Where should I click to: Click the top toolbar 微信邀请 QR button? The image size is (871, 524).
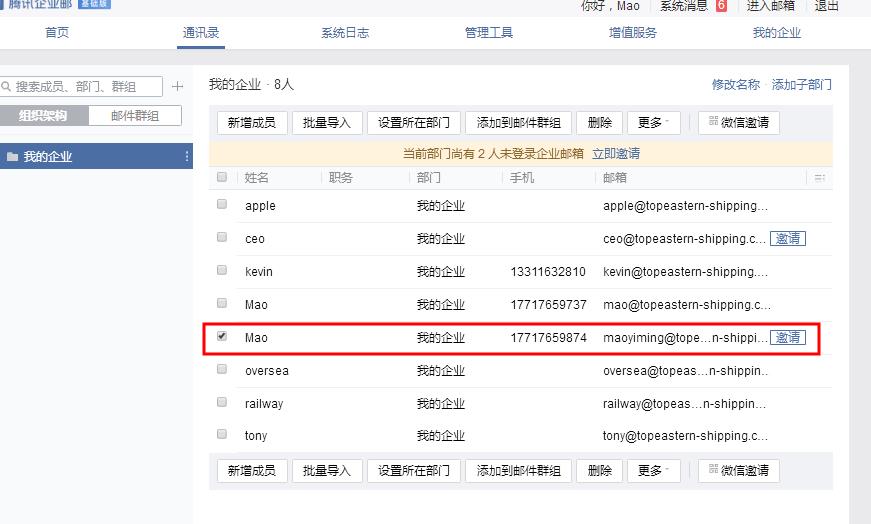[x=739, y=123]
